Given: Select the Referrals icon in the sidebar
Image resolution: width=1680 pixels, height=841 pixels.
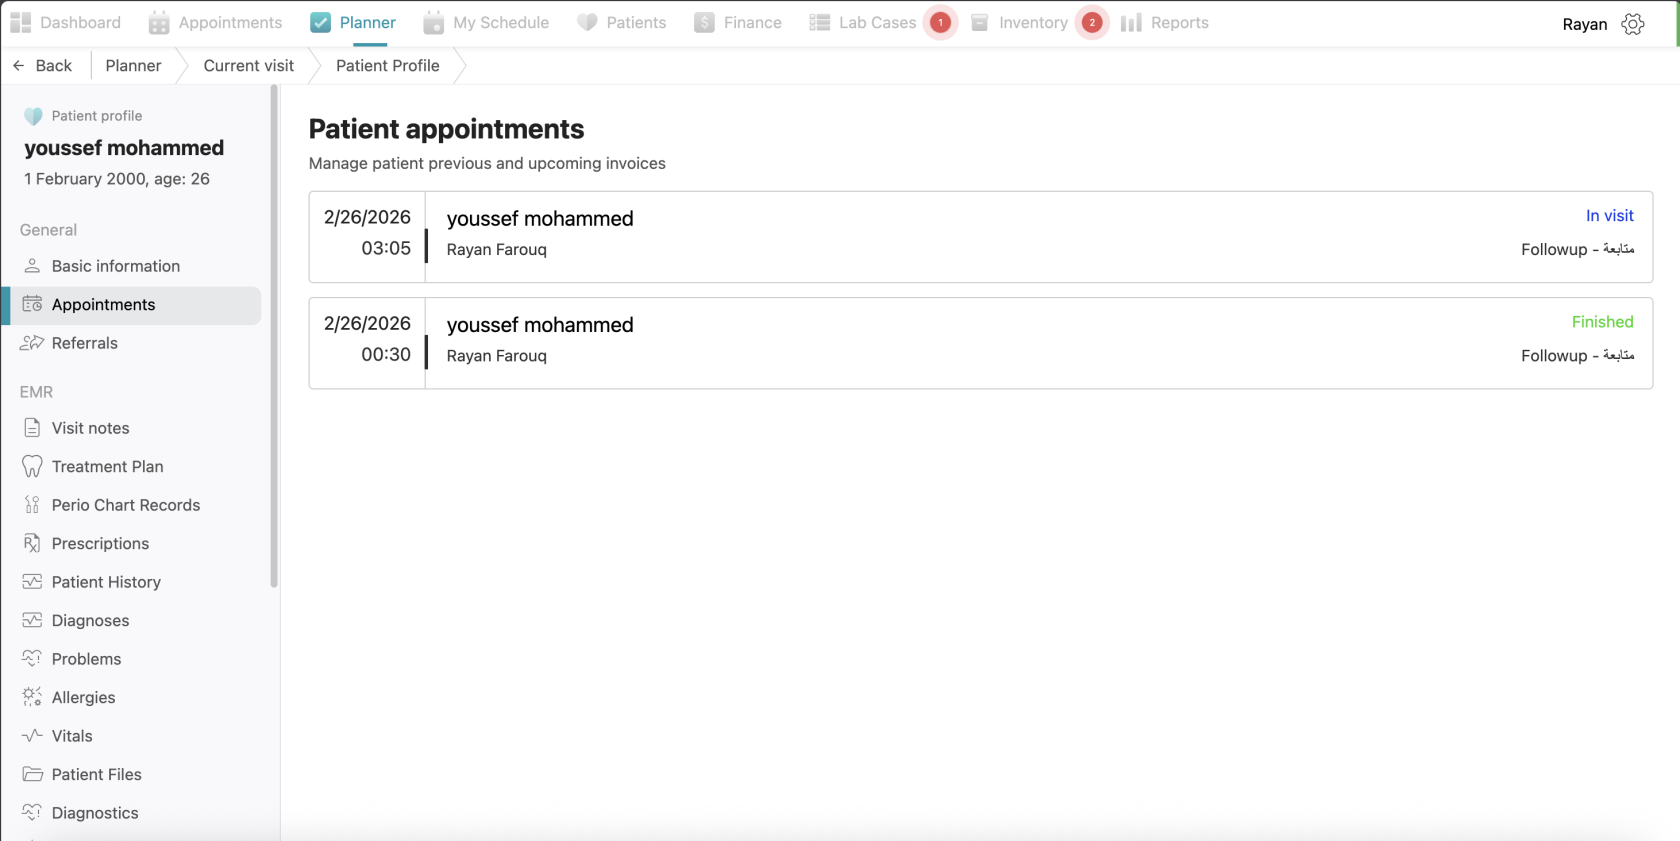Looking at the screenshot, I should 33,343.
